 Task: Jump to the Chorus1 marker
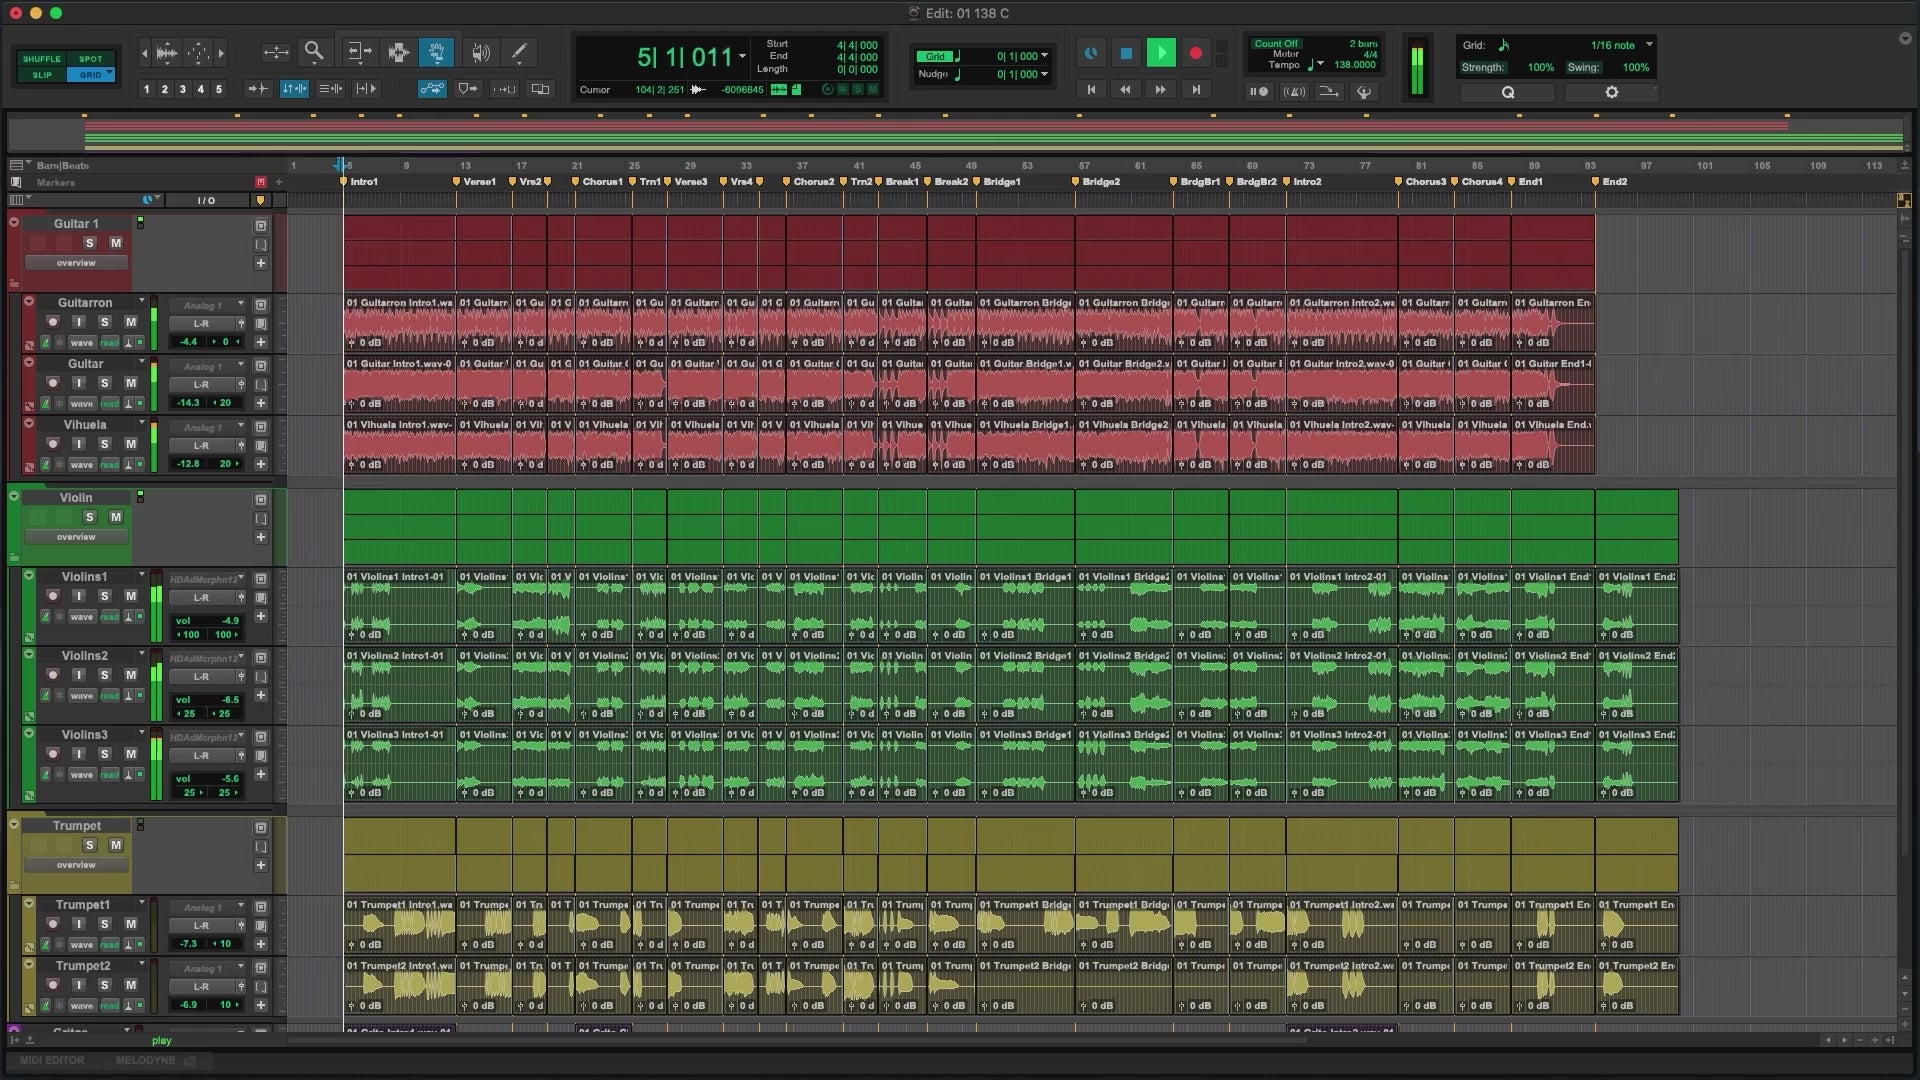(x=575, y=182)
